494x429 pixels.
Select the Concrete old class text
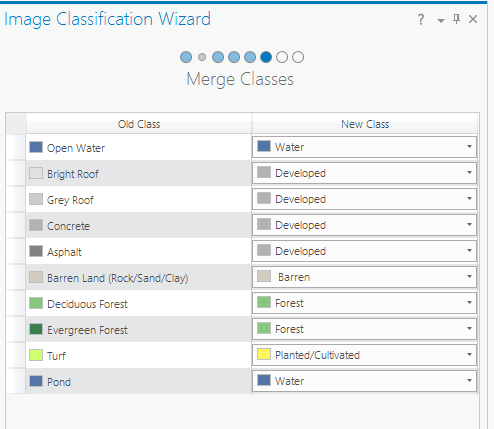click(68, 226)
